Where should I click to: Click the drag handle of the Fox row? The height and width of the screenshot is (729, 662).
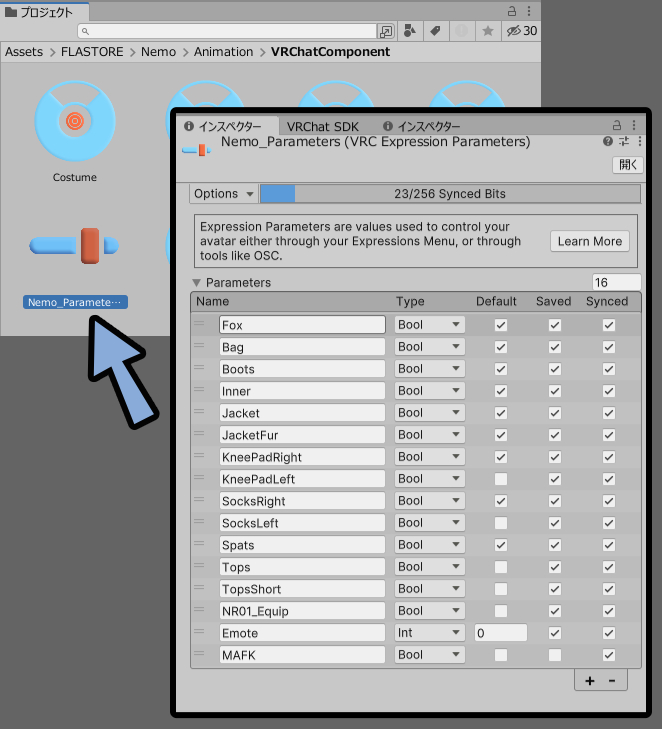199,324
